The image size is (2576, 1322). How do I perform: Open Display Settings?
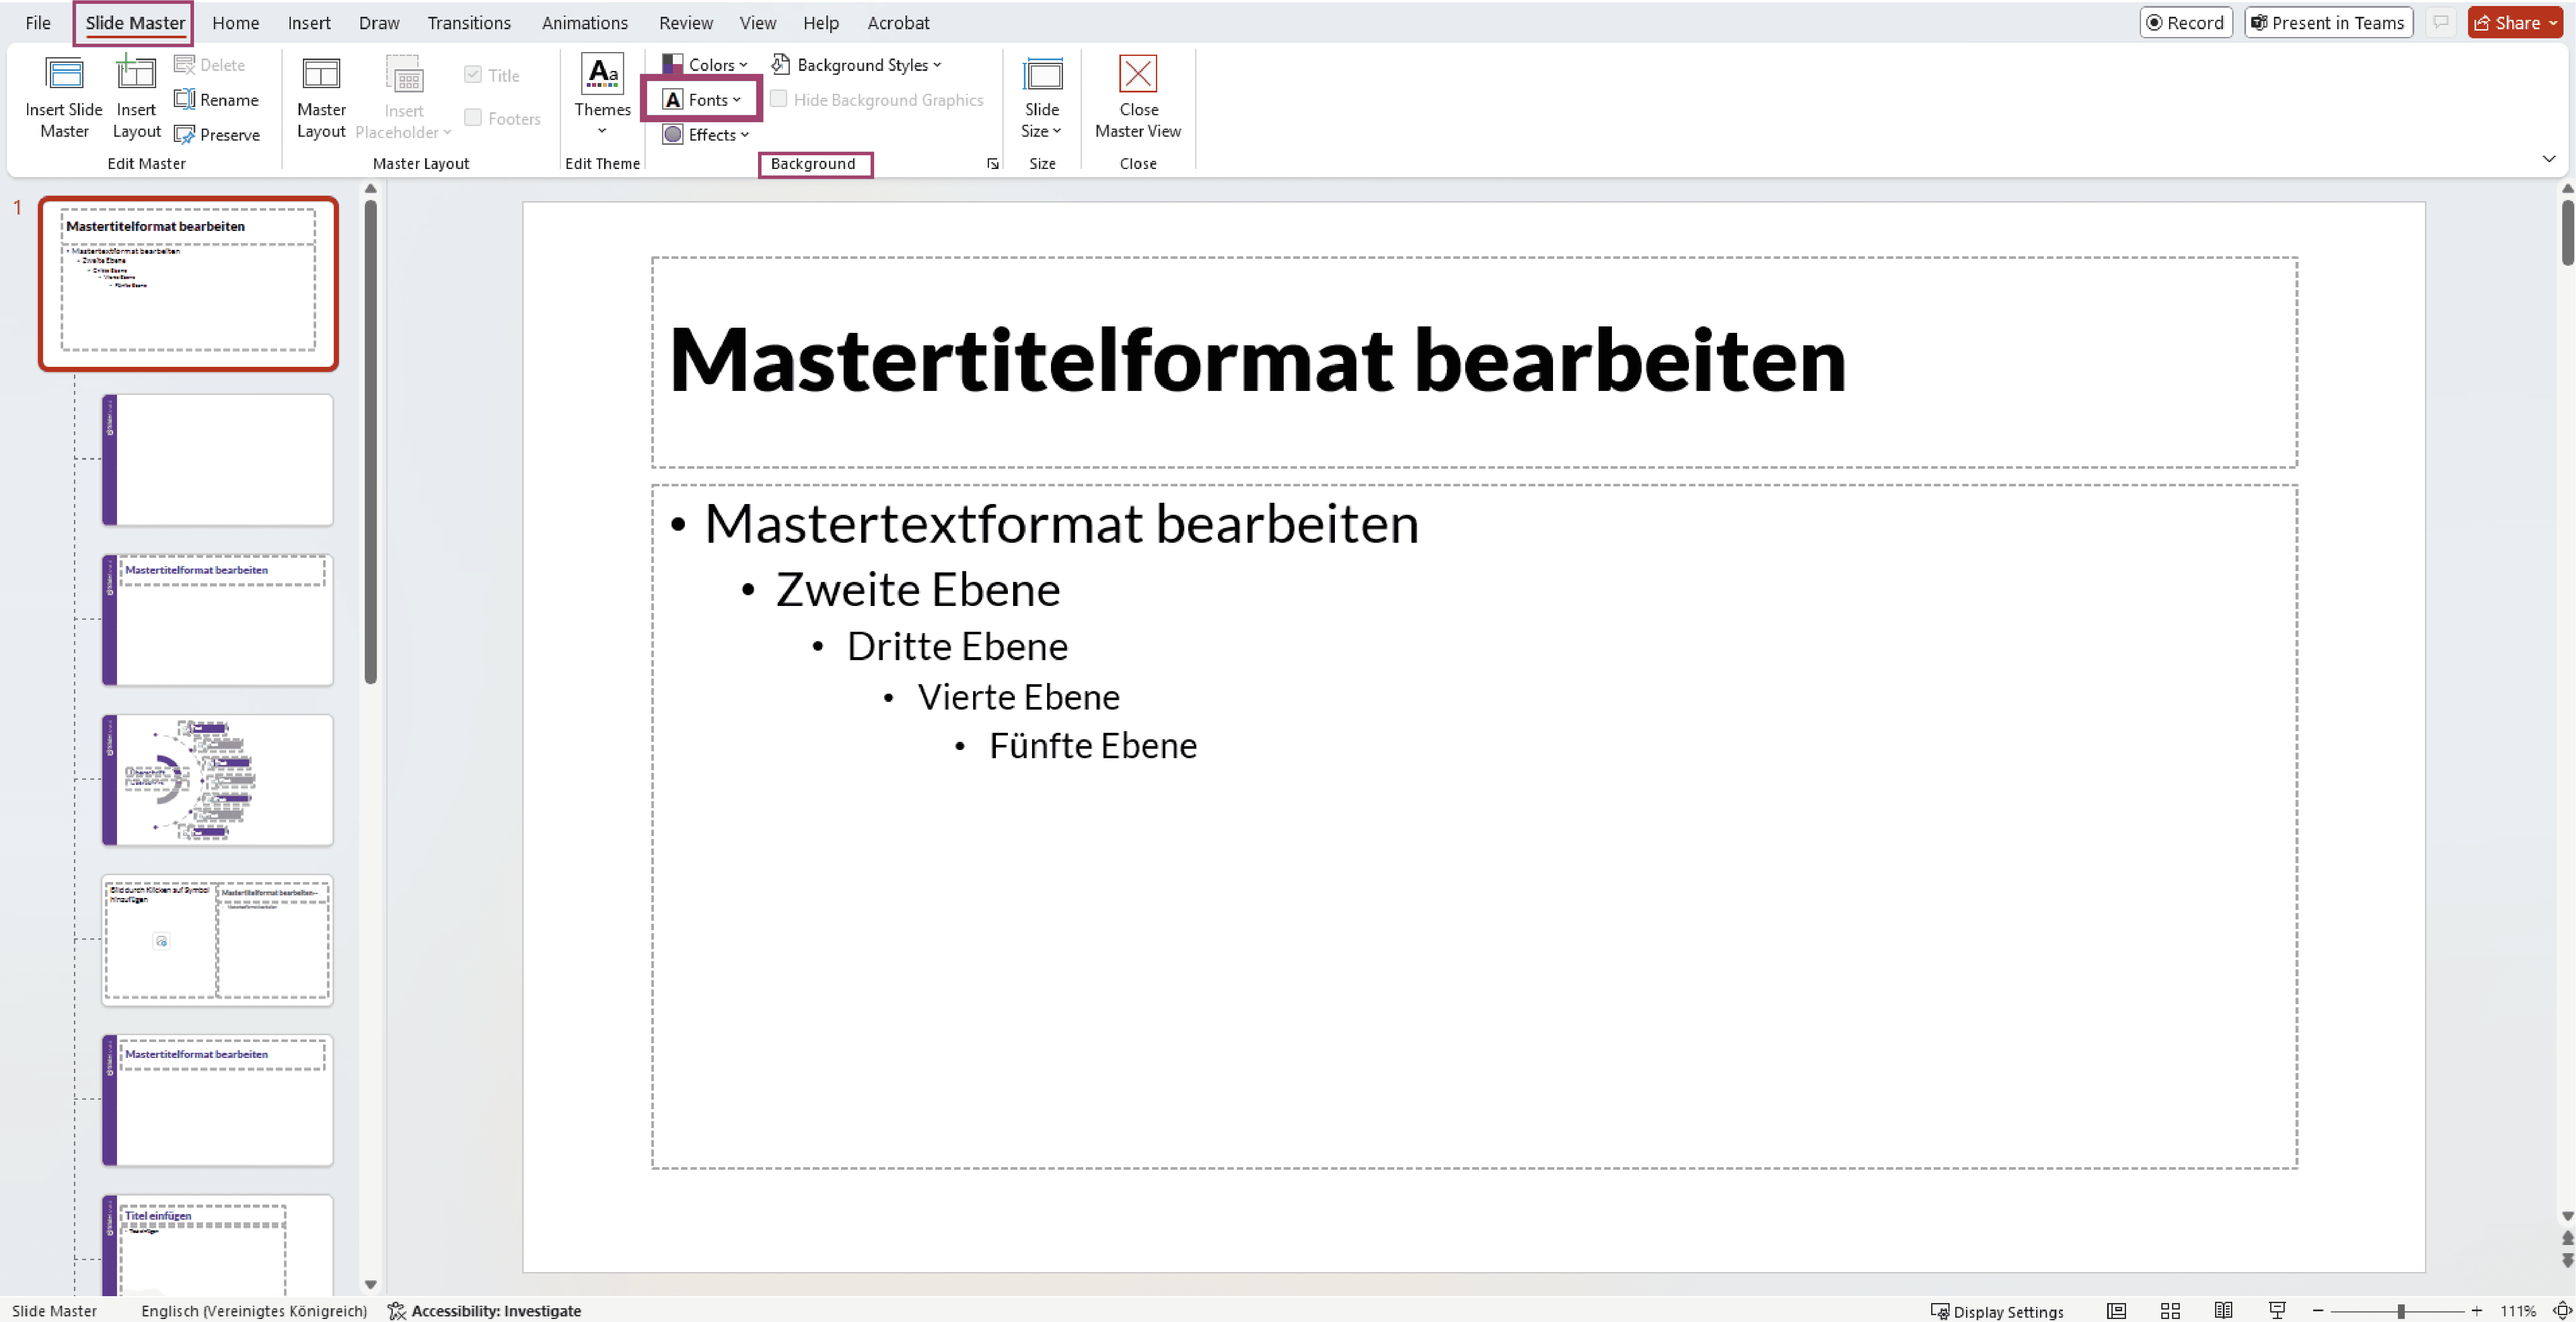click(1997, 1311)
